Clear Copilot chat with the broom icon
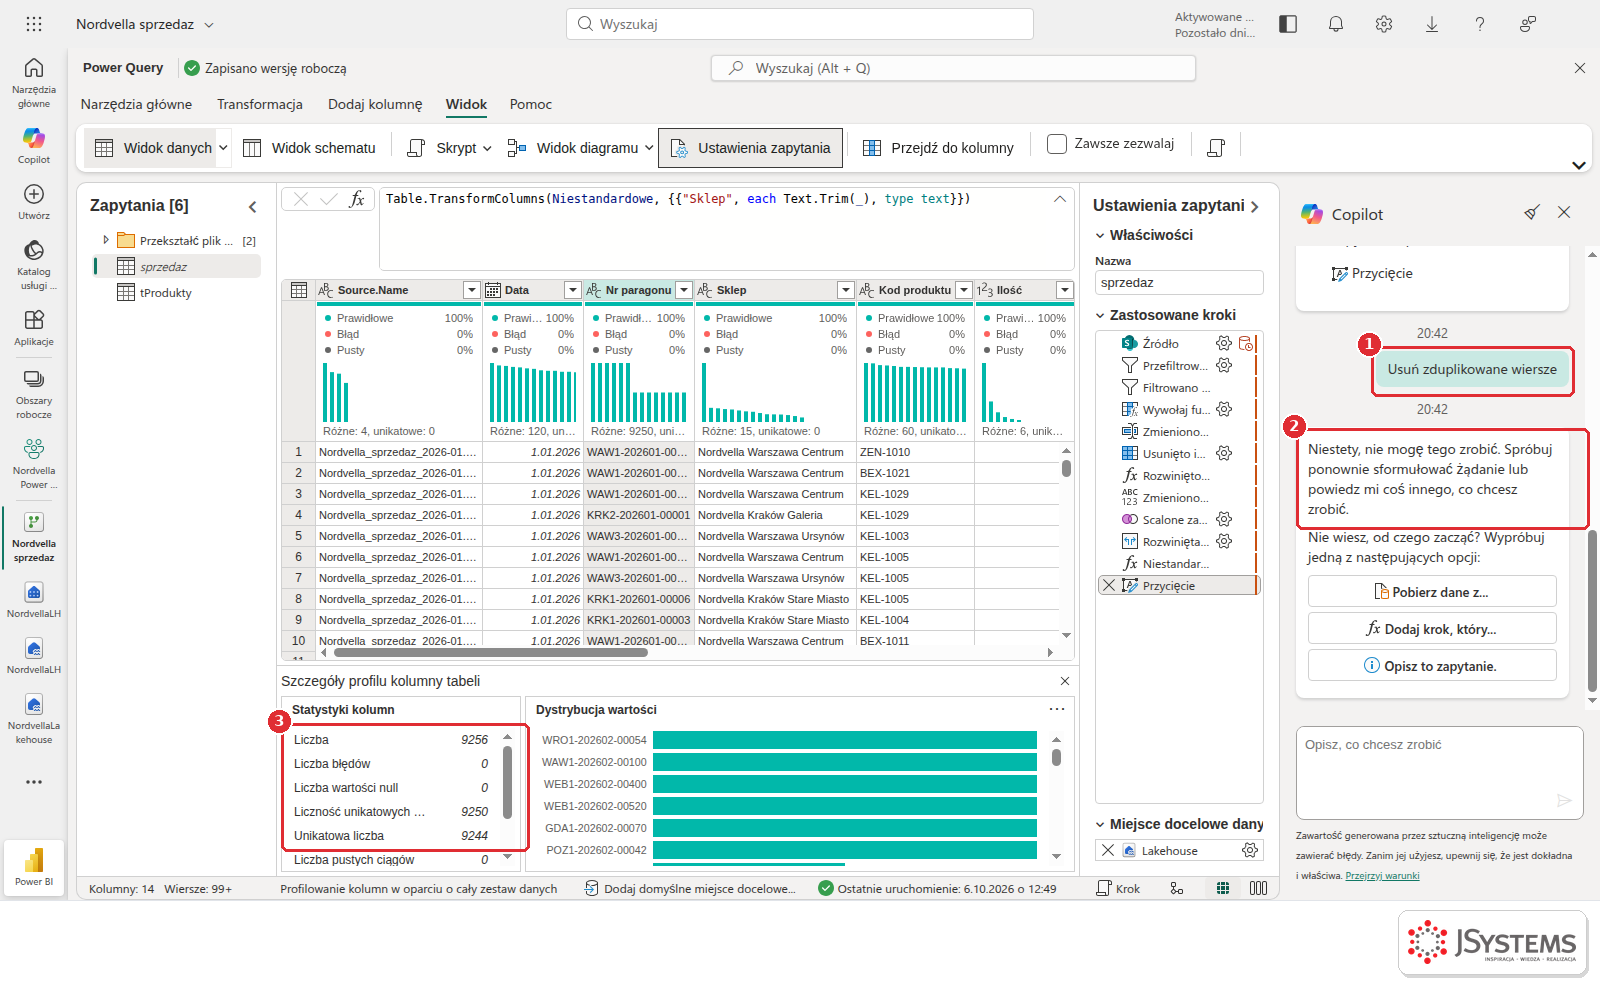Screen dimensions: 1600x984 [1531, 212]
